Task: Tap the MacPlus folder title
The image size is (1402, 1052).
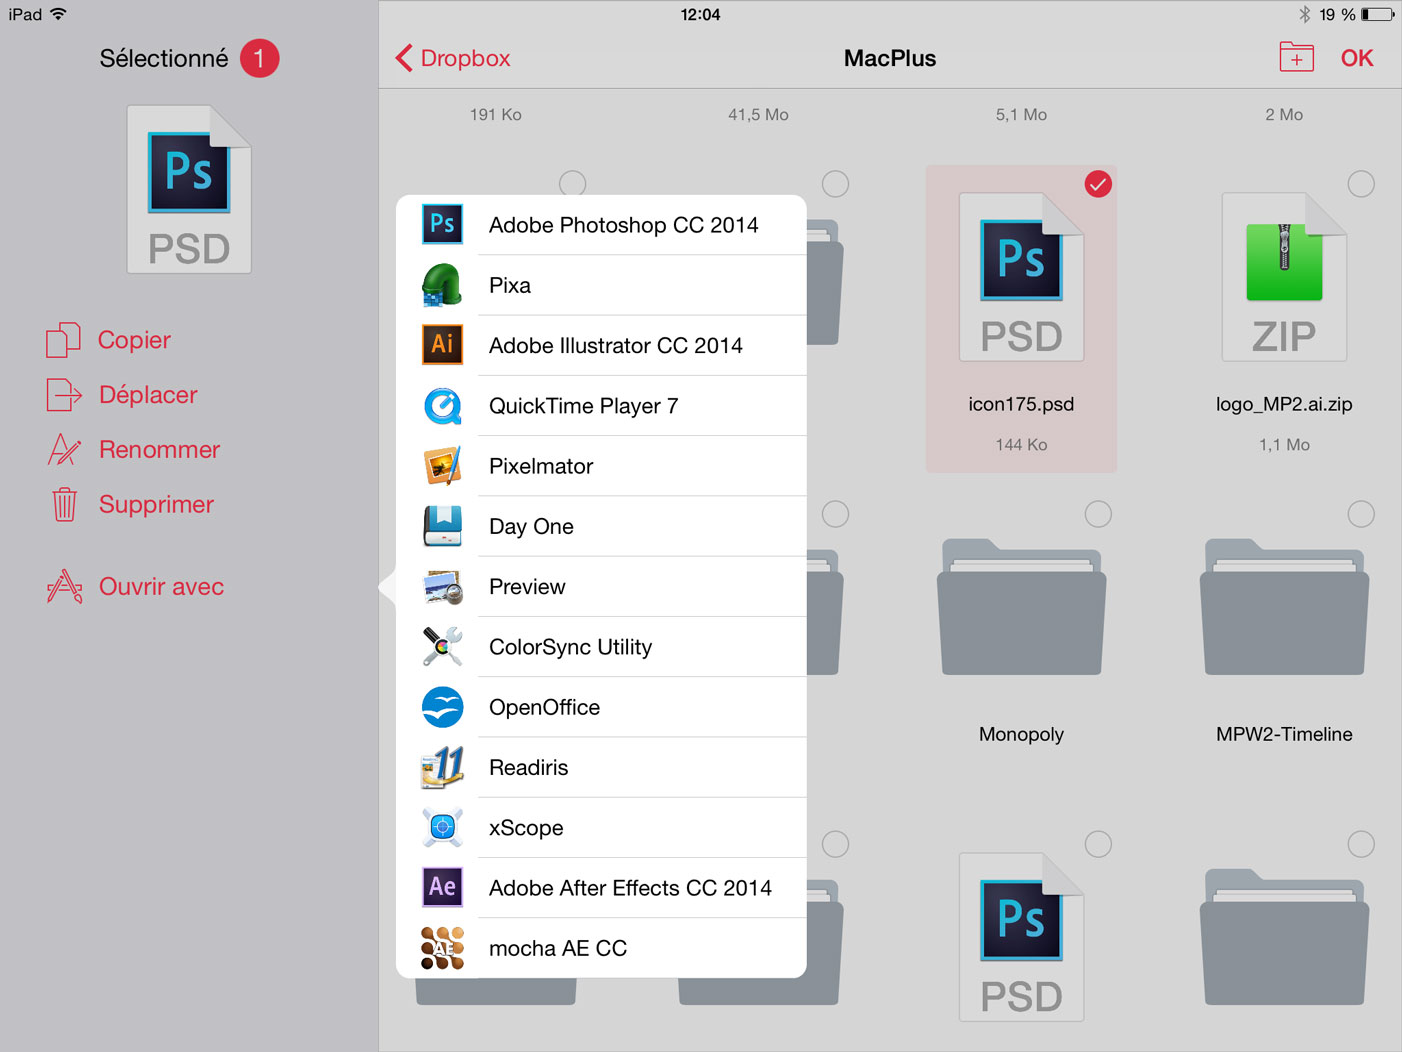Action: tap(890, 58)
